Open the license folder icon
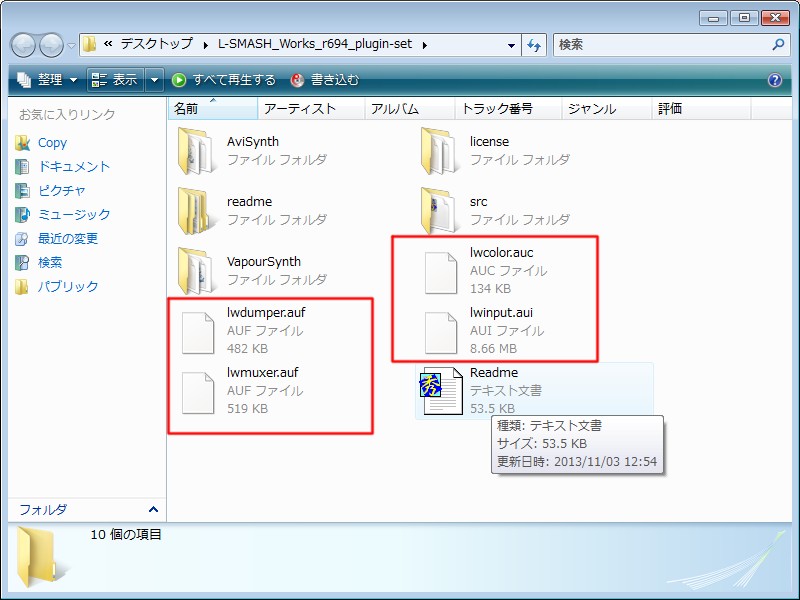The image size is (800, 600). [x=439, y=151]
